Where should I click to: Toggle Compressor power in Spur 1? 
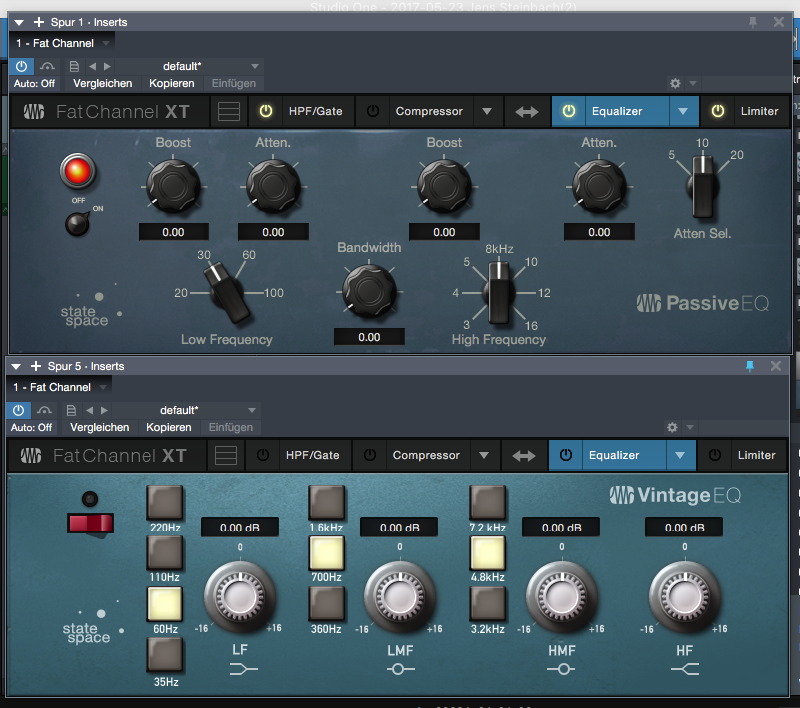pyautogui.click(x=373, y=111)
